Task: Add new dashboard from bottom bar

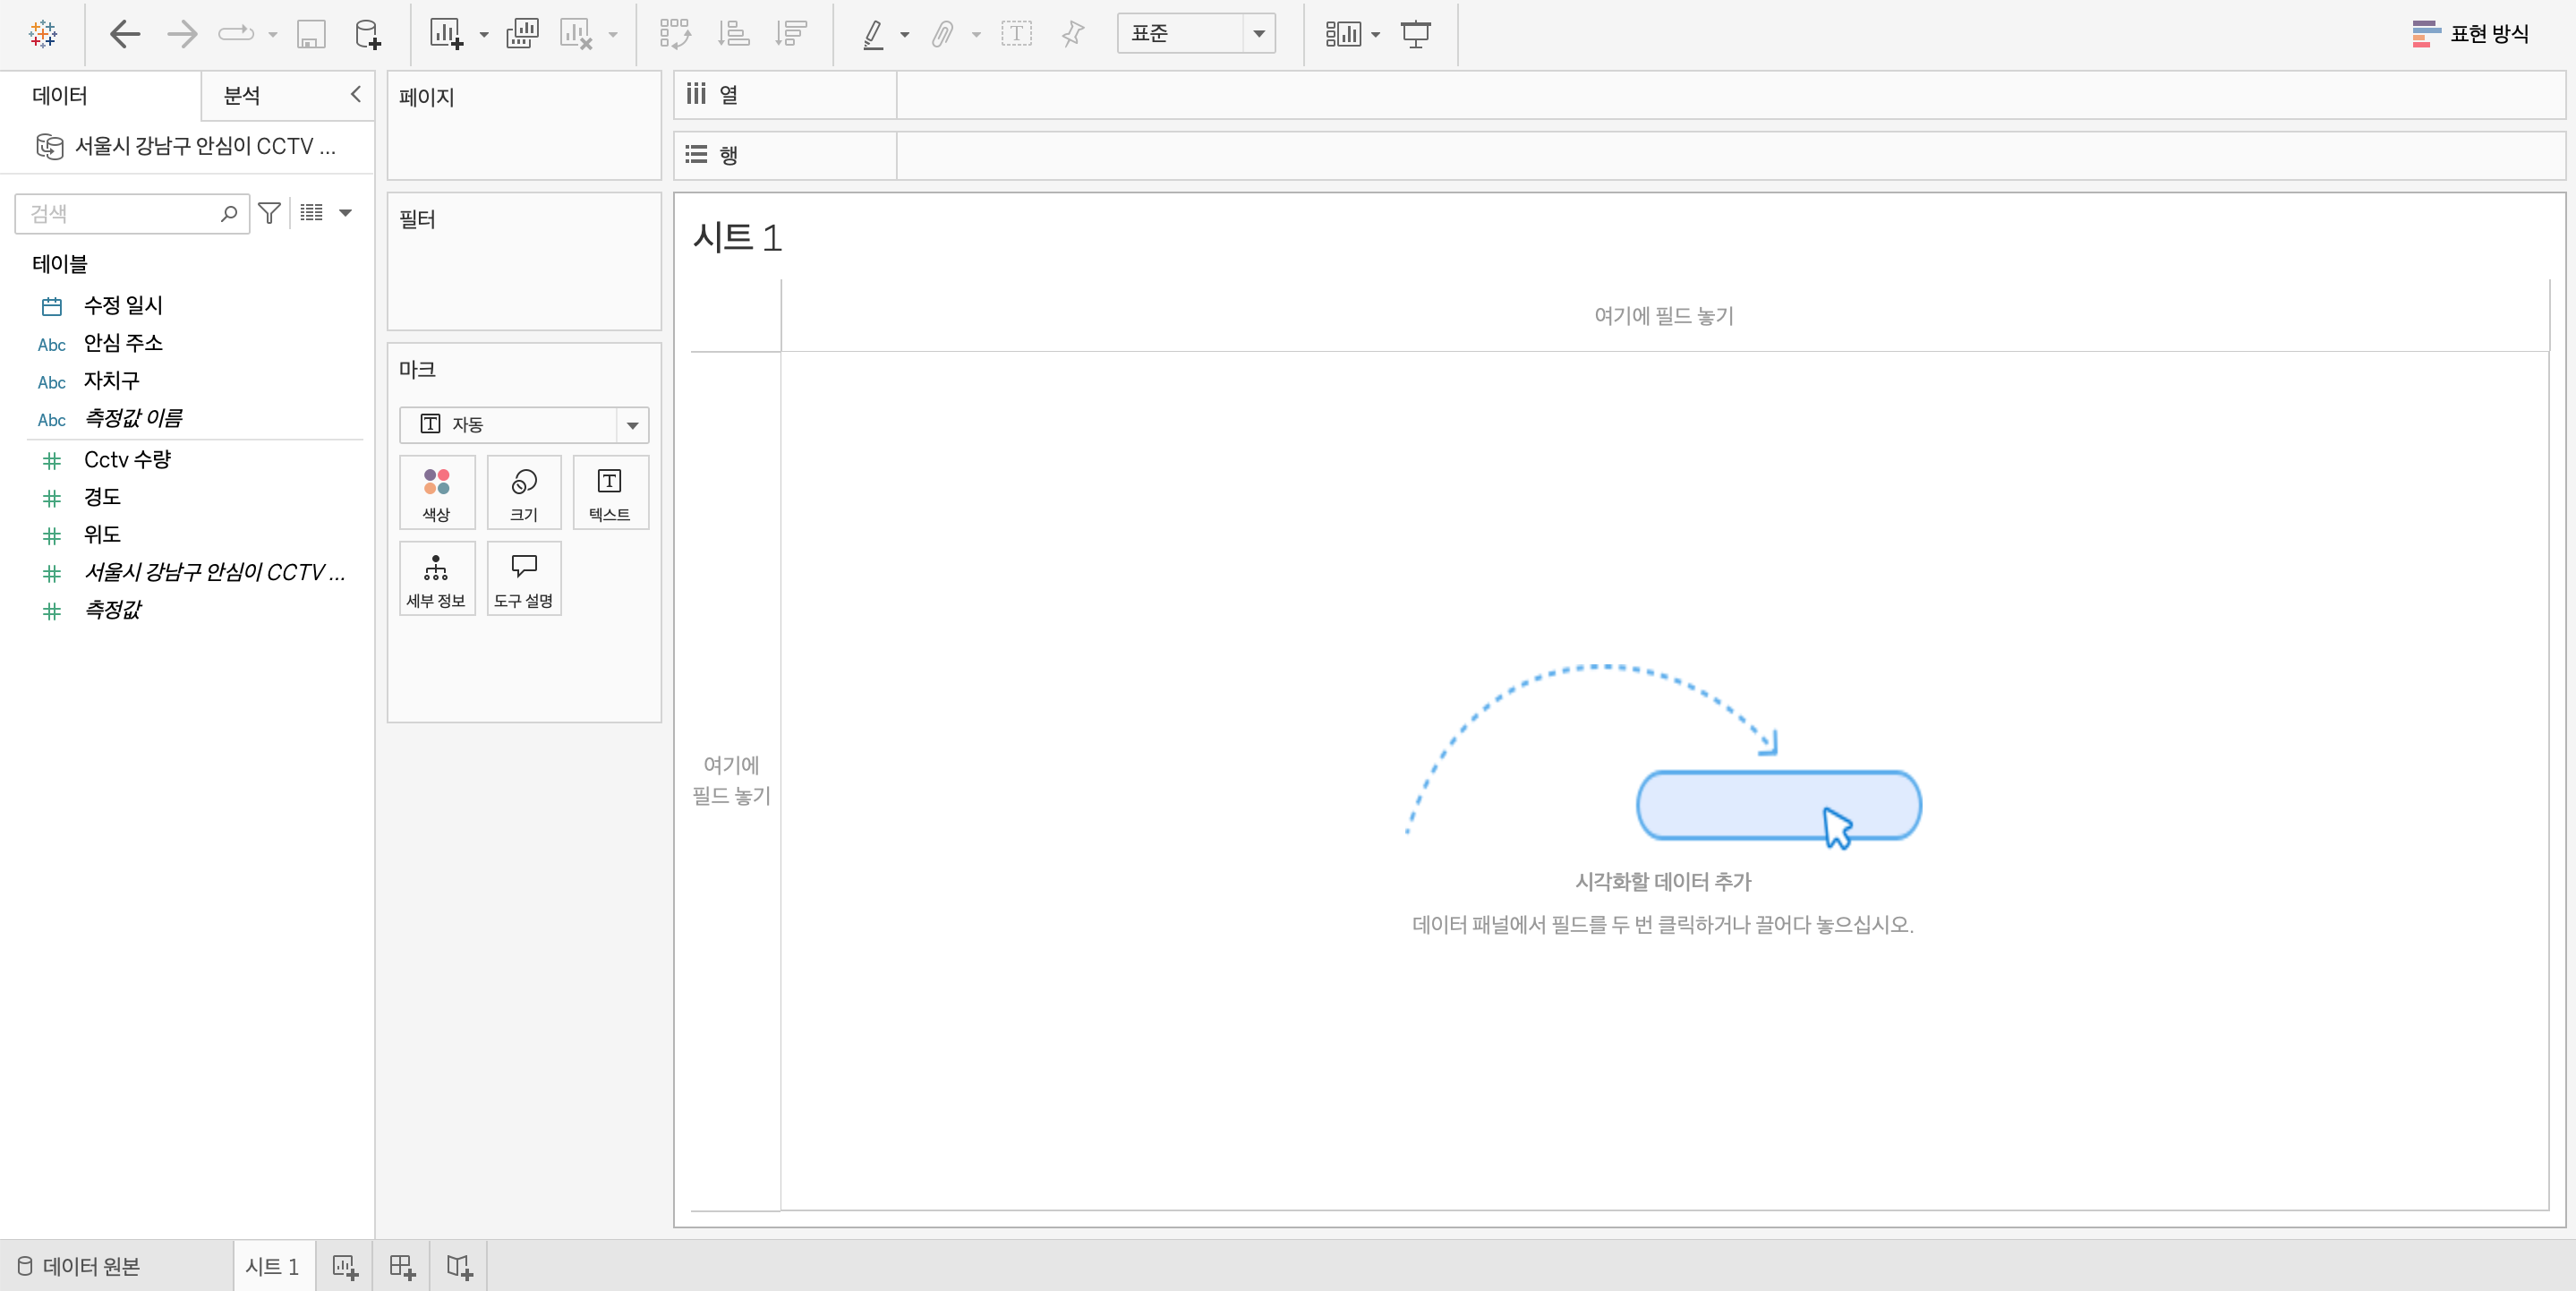Action: 402,1266
